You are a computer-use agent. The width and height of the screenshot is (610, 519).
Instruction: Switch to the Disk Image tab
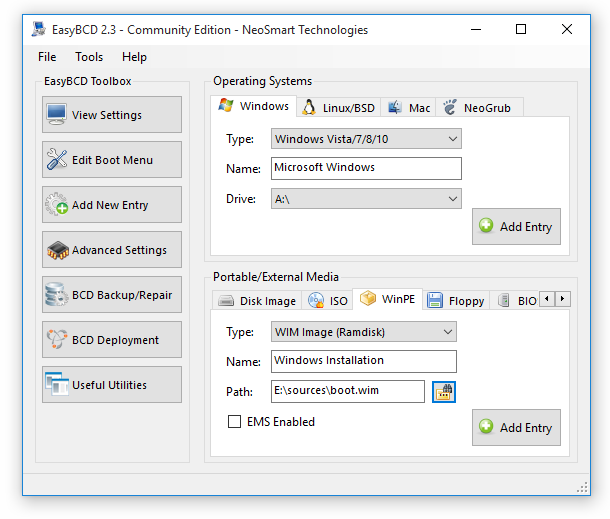click(257, 301)
